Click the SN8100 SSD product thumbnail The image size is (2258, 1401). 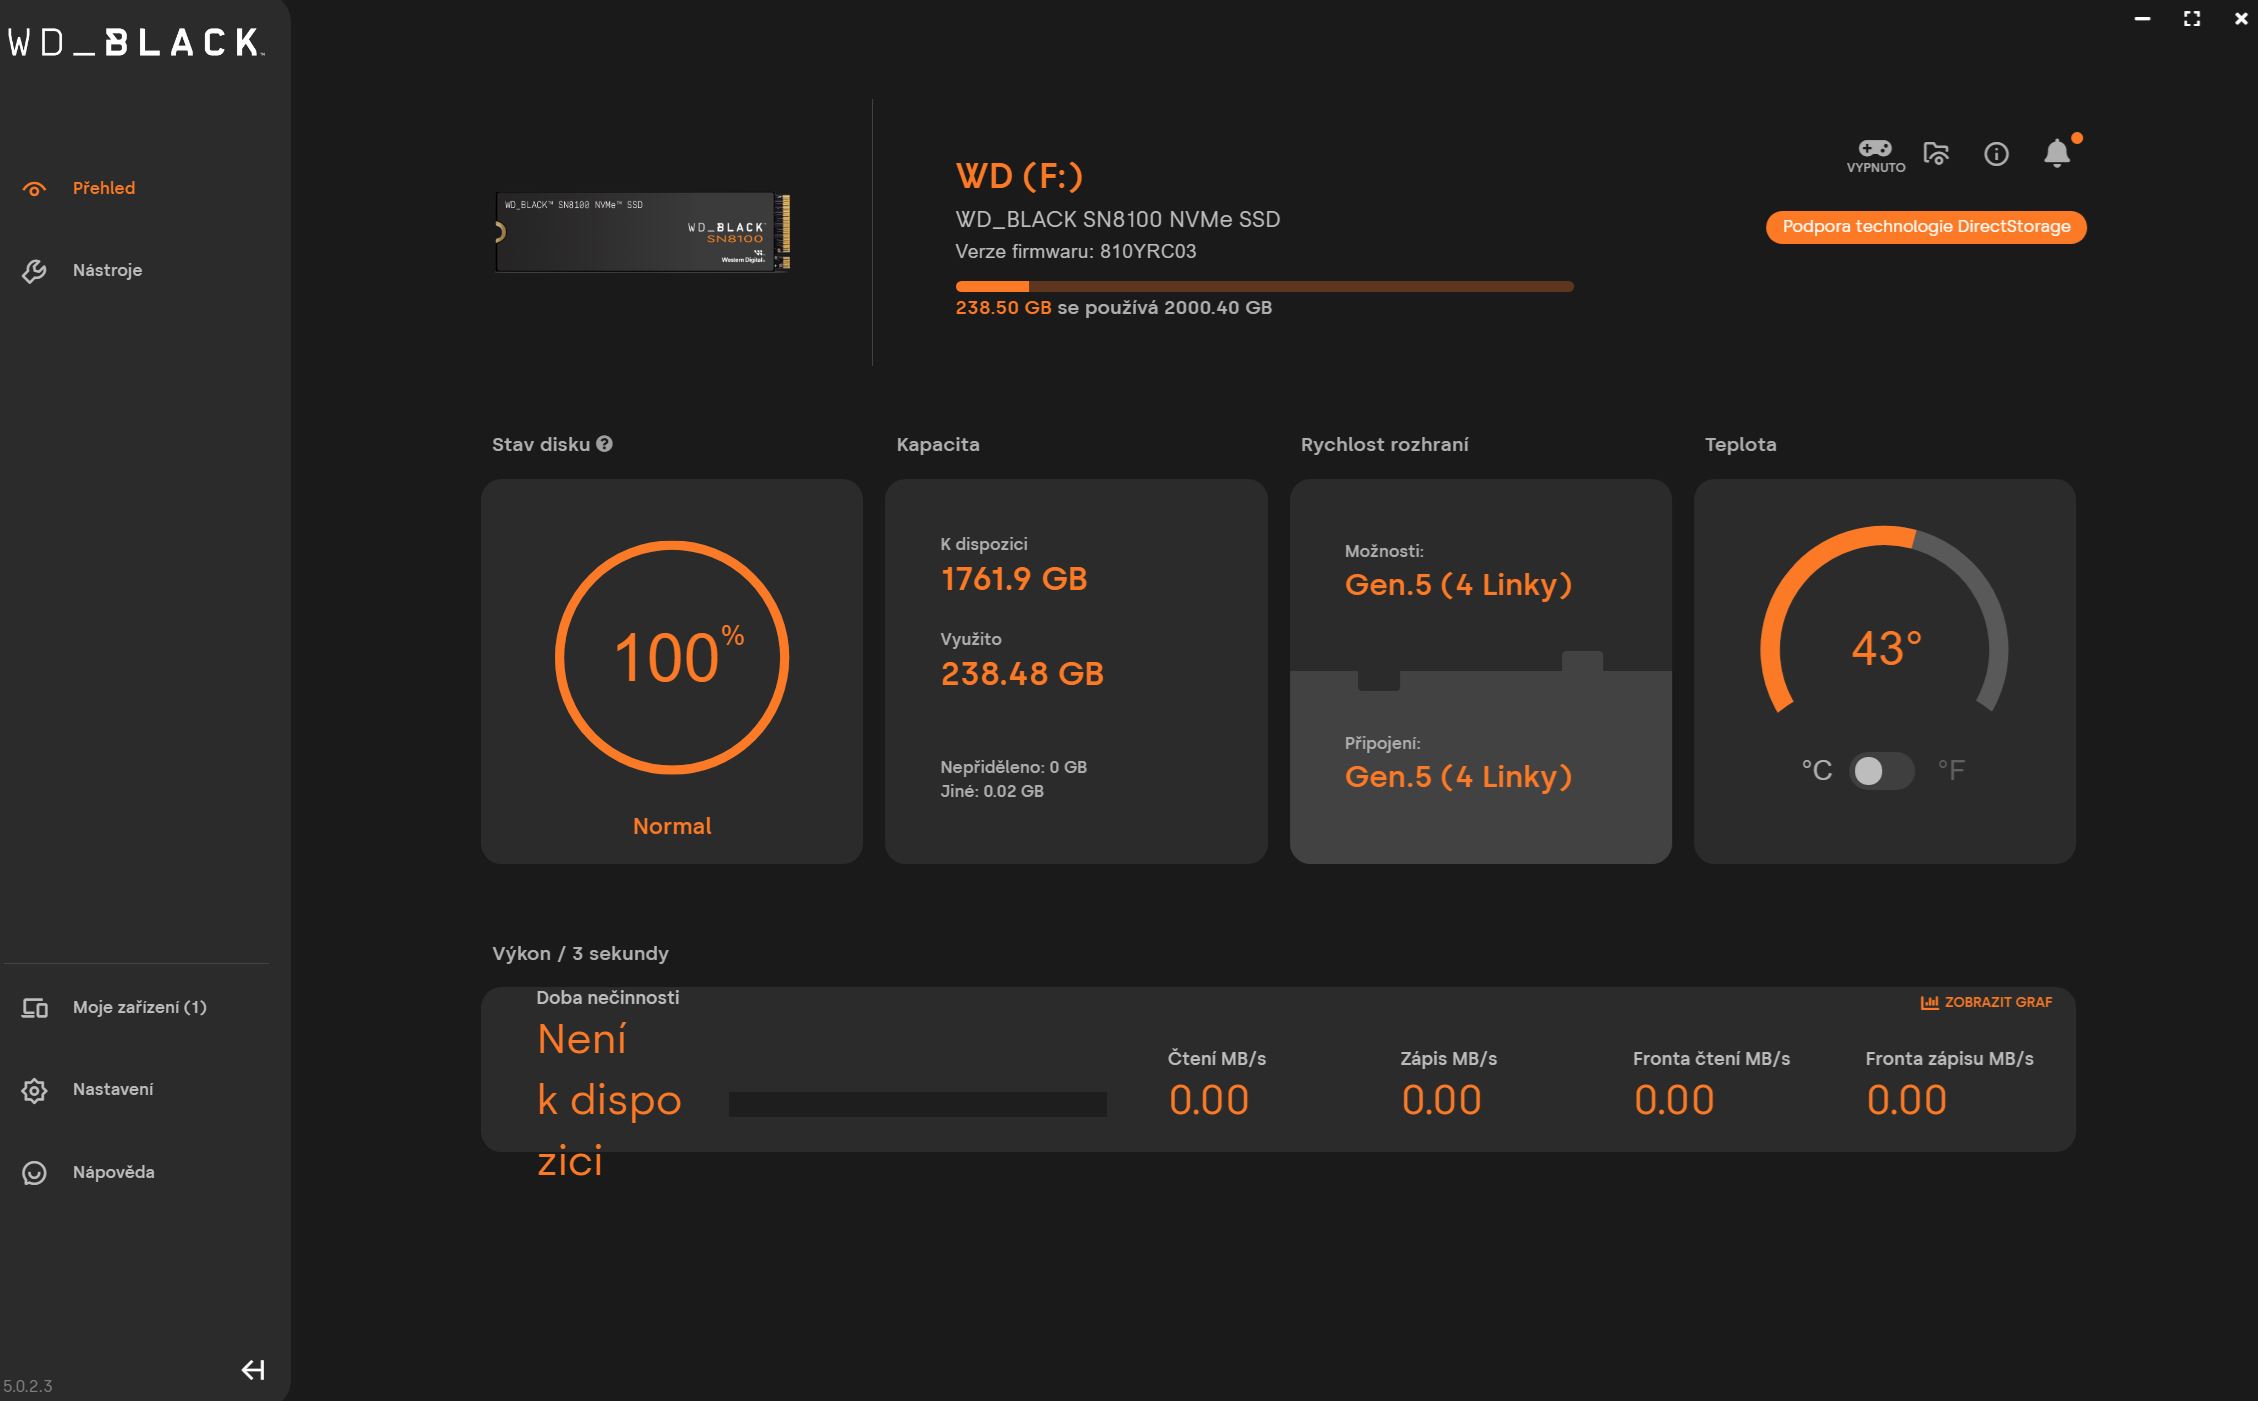pos(643,232)
